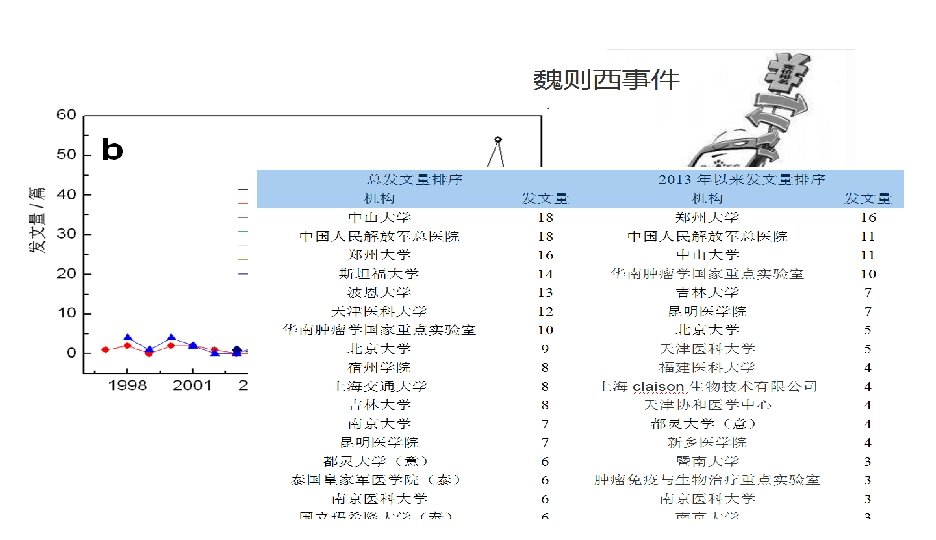Click the y-axis title 发文量/篇

click(x=37, y=220)
